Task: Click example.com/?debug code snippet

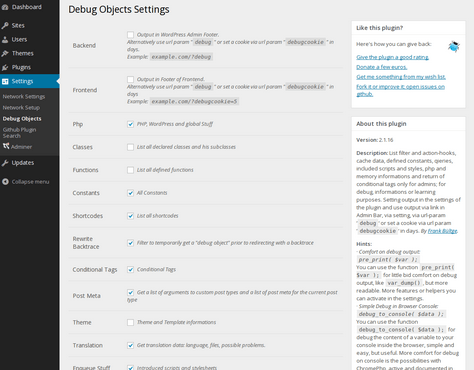Action: (181, 57)
